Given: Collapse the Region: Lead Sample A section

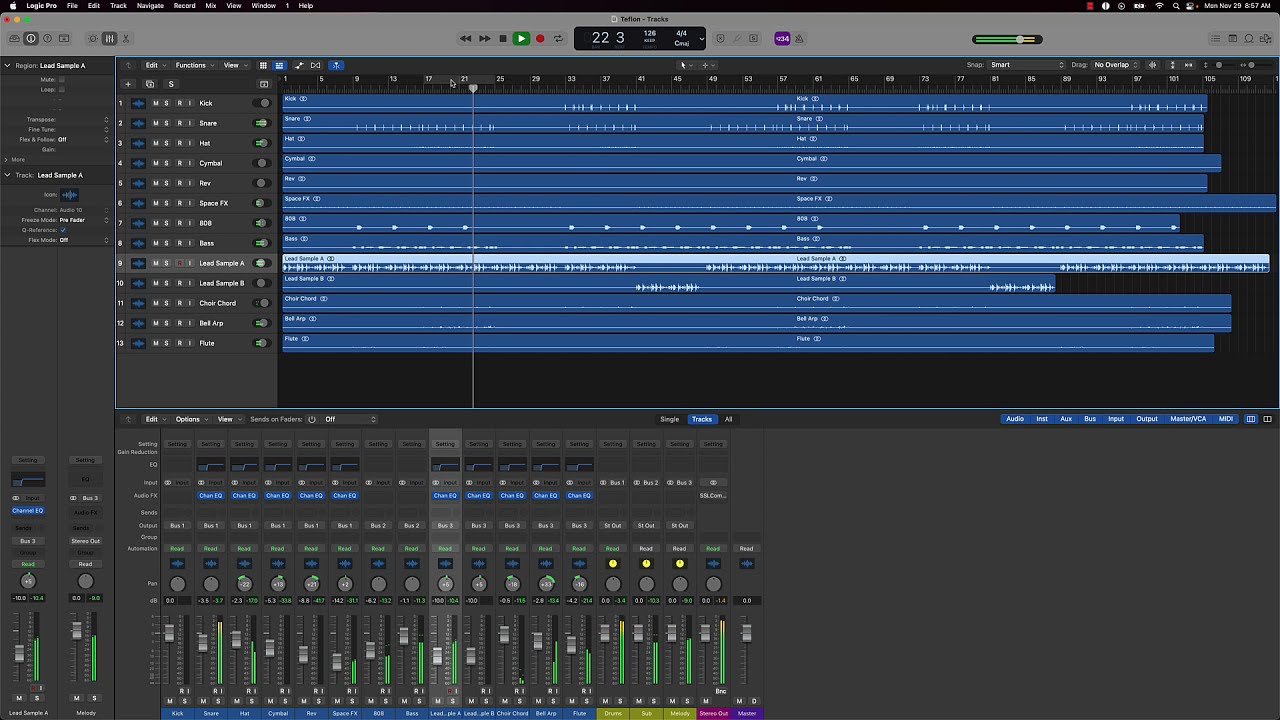Looking at the screenshot, I should (x=6, y=65).
